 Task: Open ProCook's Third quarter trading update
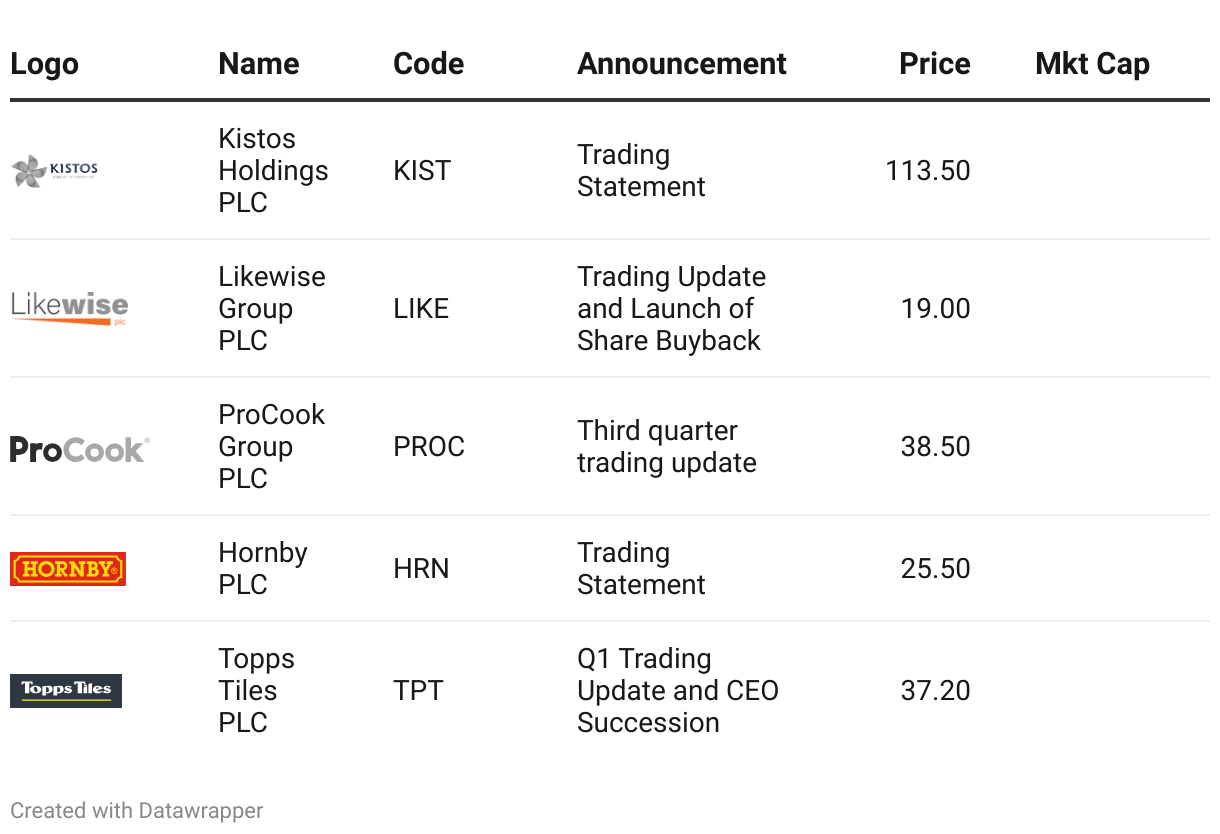click(x=666, y=446)
